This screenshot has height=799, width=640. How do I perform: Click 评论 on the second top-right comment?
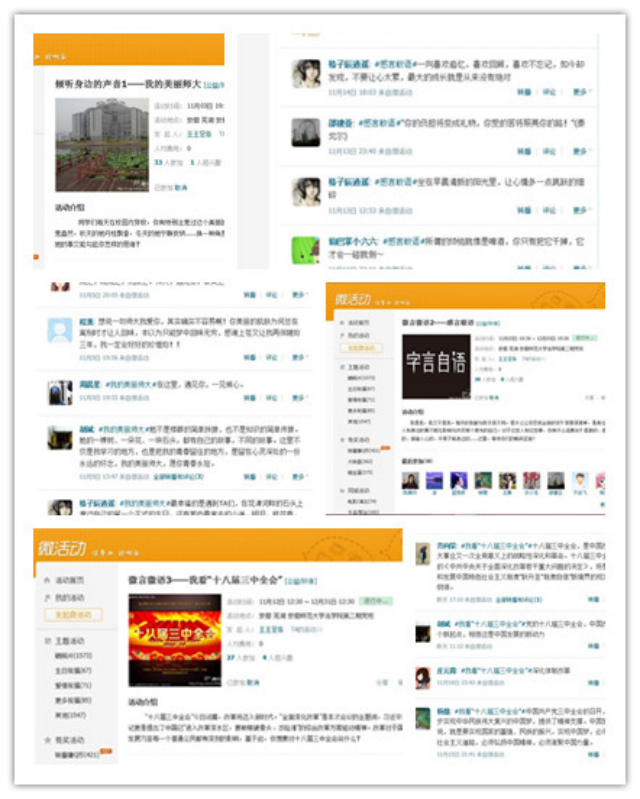click(x=549, y=151)
